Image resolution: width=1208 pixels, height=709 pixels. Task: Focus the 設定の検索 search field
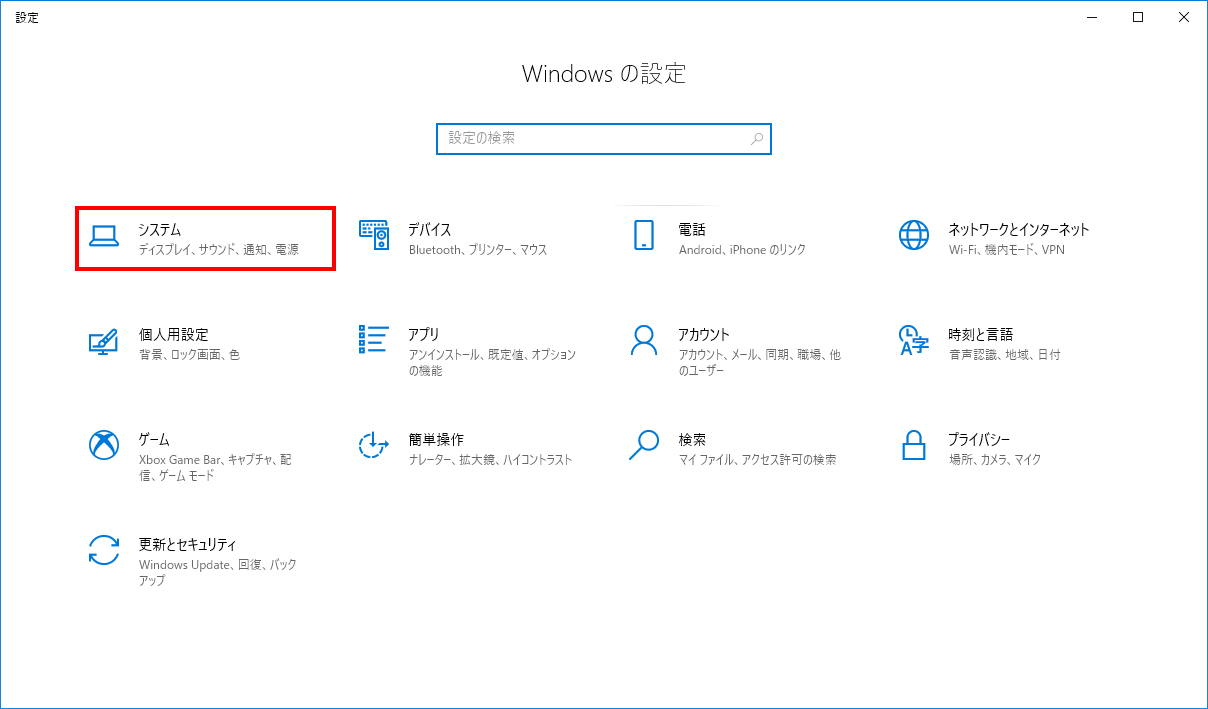(x=604, y=138)
